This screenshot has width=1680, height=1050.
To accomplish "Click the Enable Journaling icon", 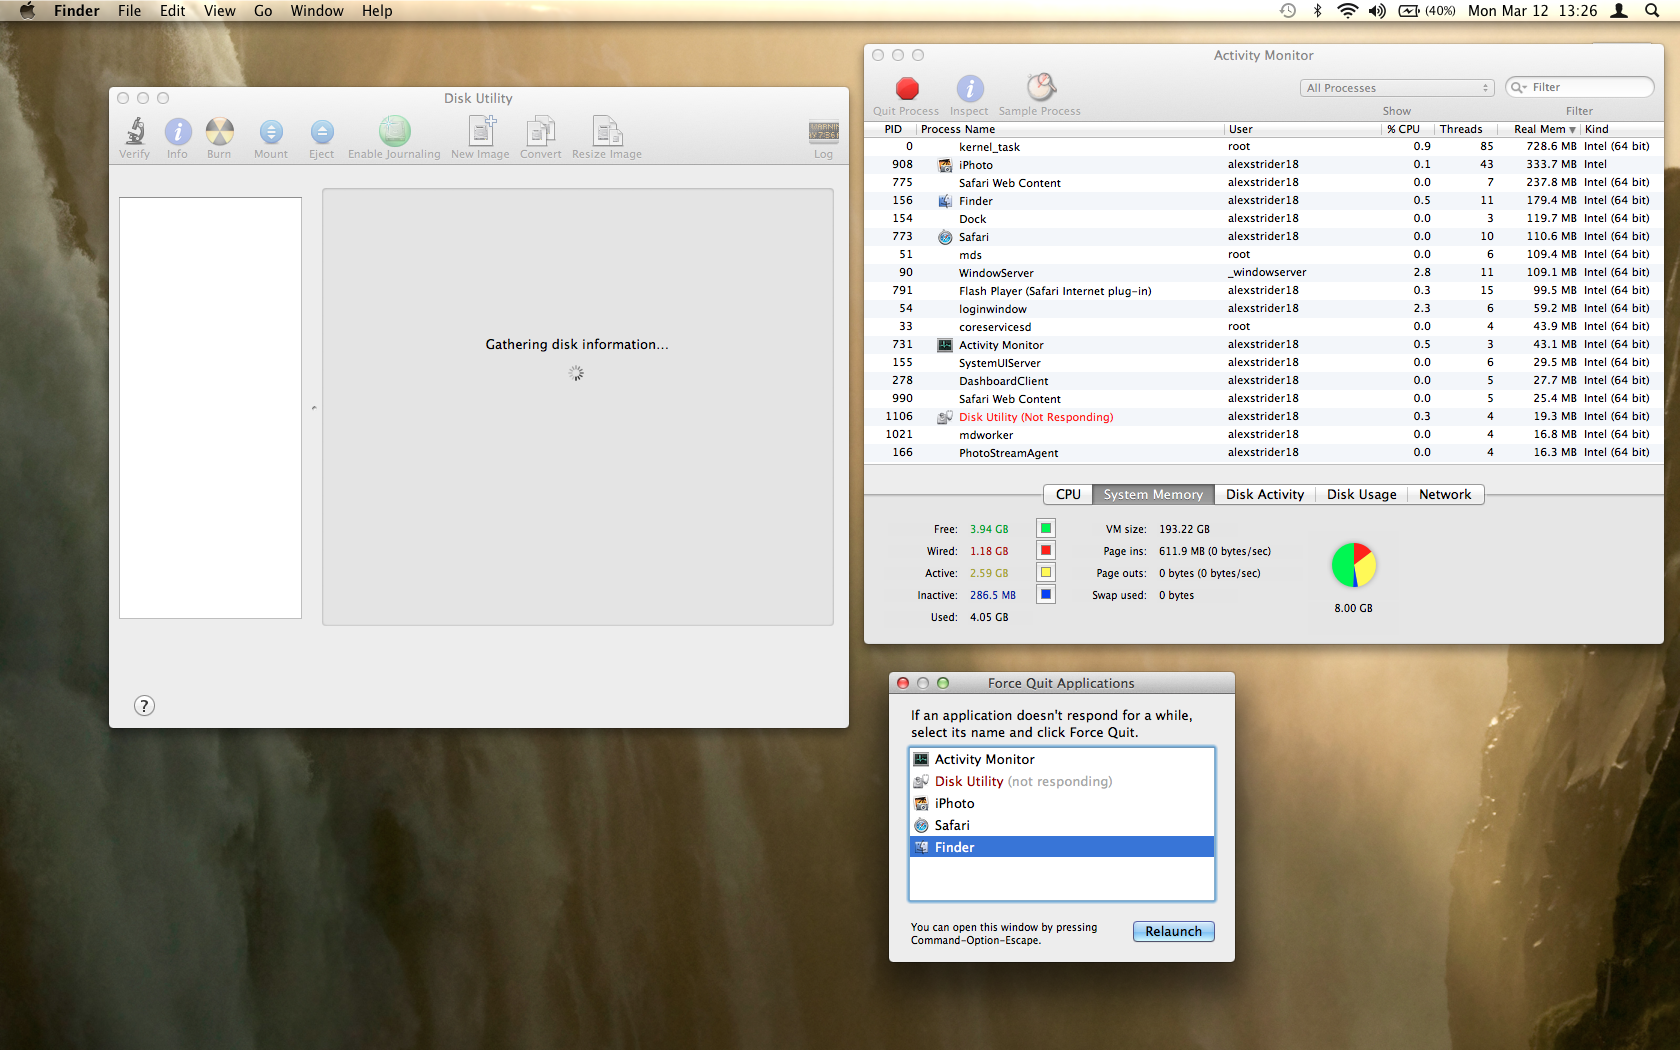I will [394, 131].
